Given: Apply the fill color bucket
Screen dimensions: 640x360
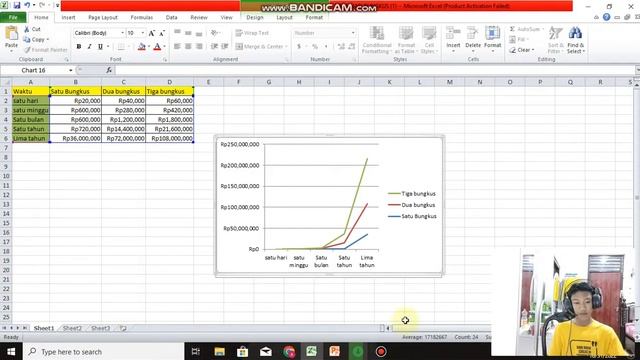Looking at the screenshot, I should [x=141, y=47].
